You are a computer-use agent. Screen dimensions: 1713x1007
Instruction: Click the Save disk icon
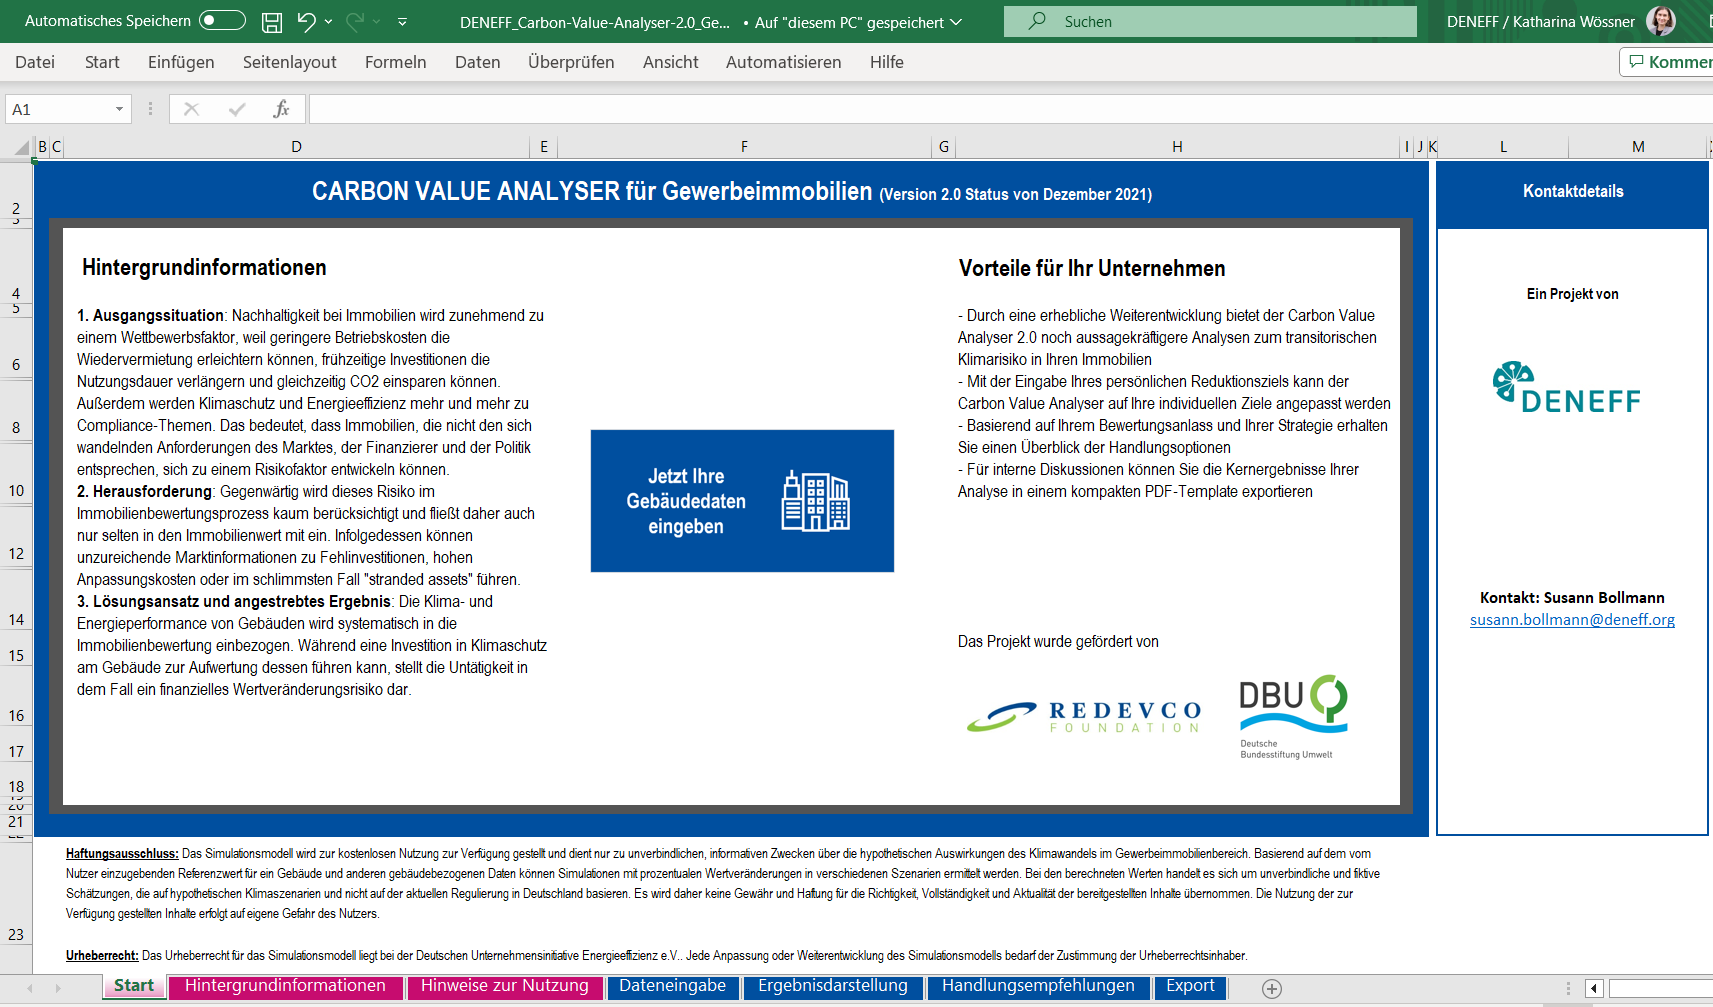tap(271, 22)
